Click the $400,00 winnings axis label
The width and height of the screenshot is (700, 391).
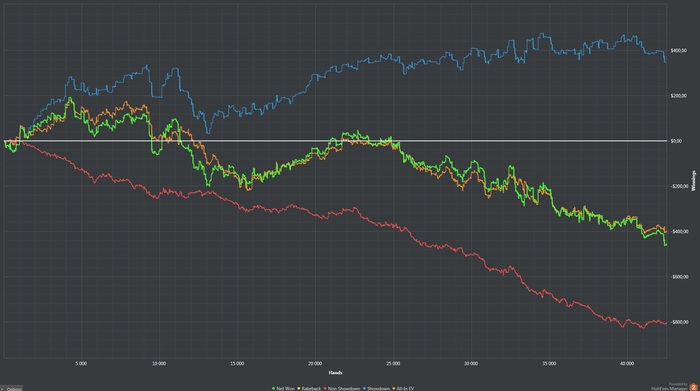[x=679, y=50]
